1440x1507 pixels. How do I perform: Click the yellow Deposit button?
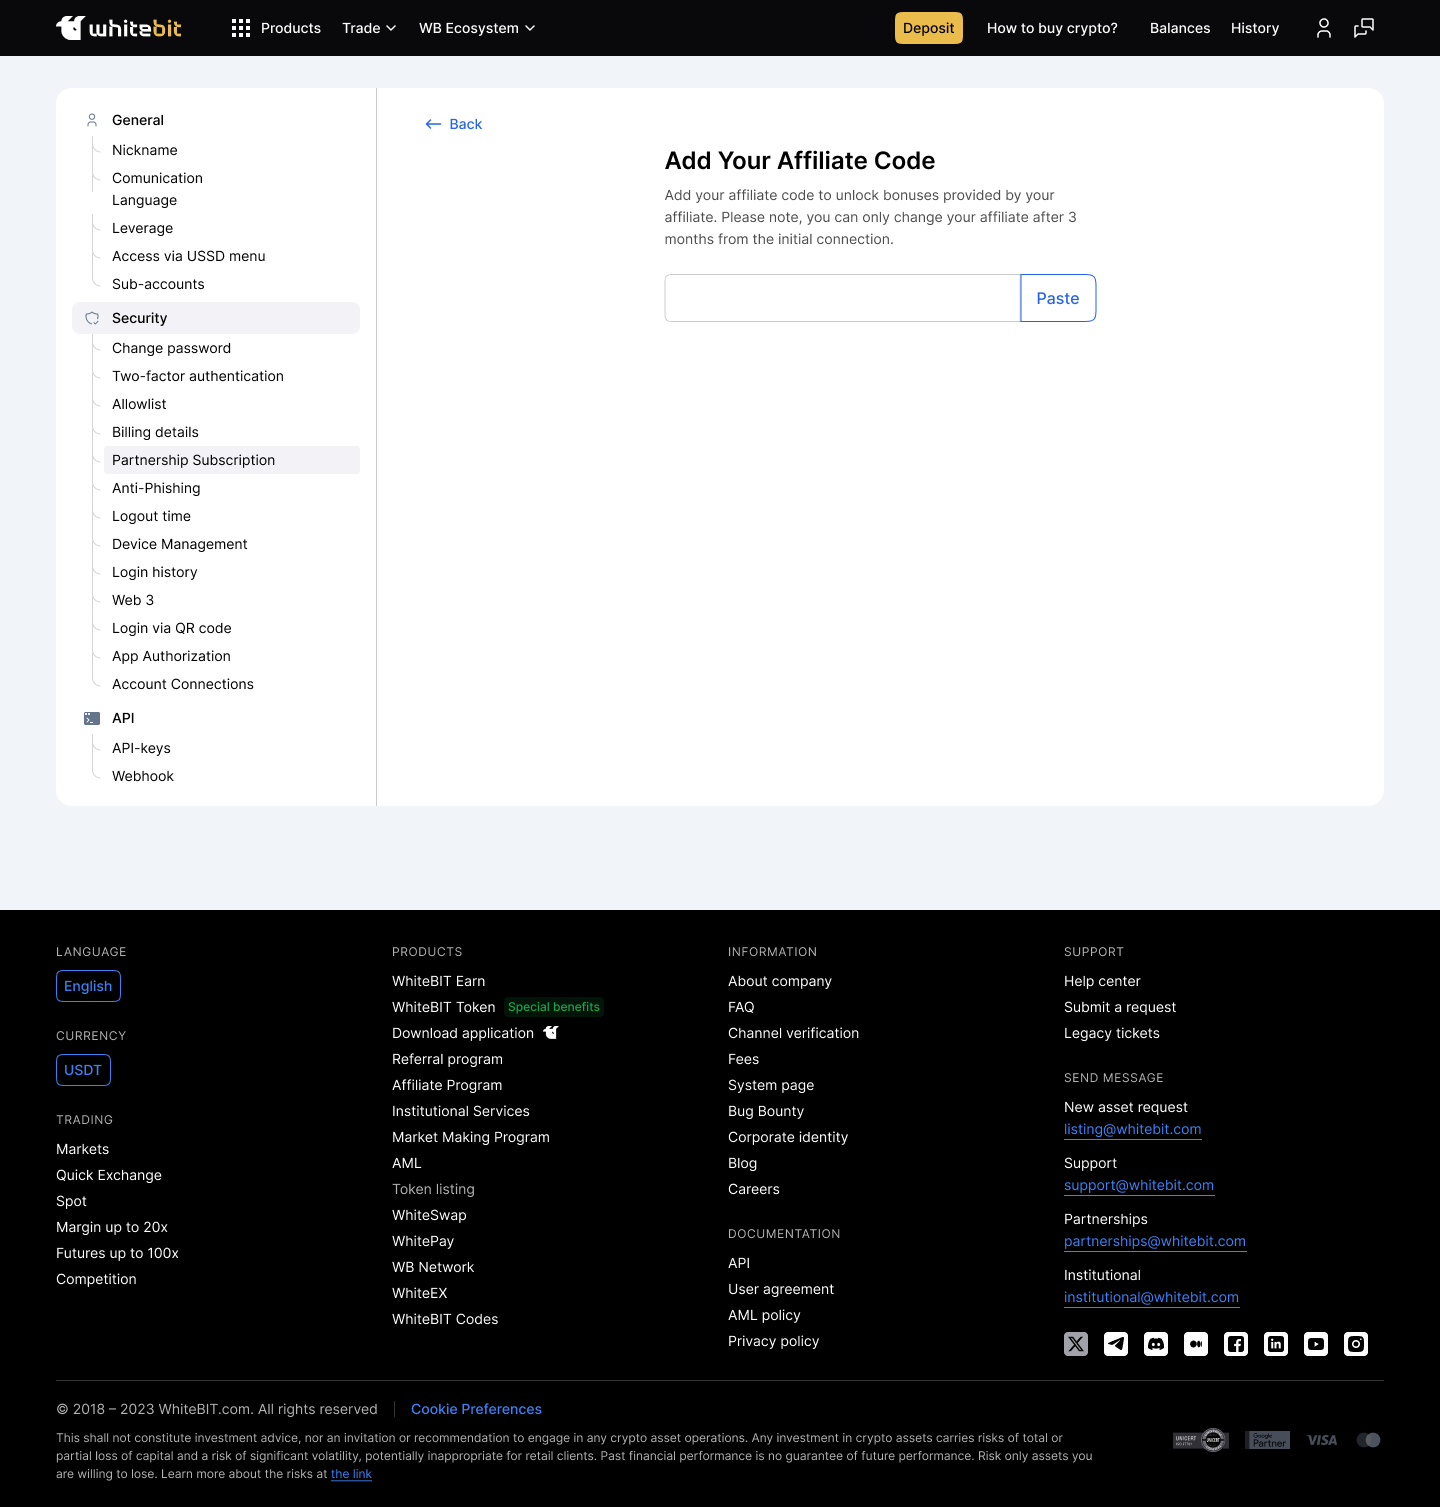(928, 28)
